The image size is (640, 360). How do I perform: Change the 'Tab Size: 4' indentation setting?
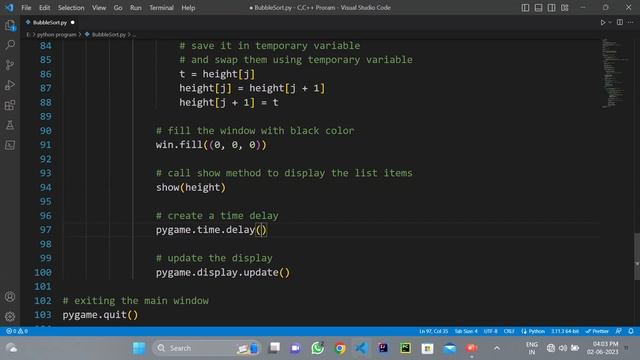[x=466, y=331]
